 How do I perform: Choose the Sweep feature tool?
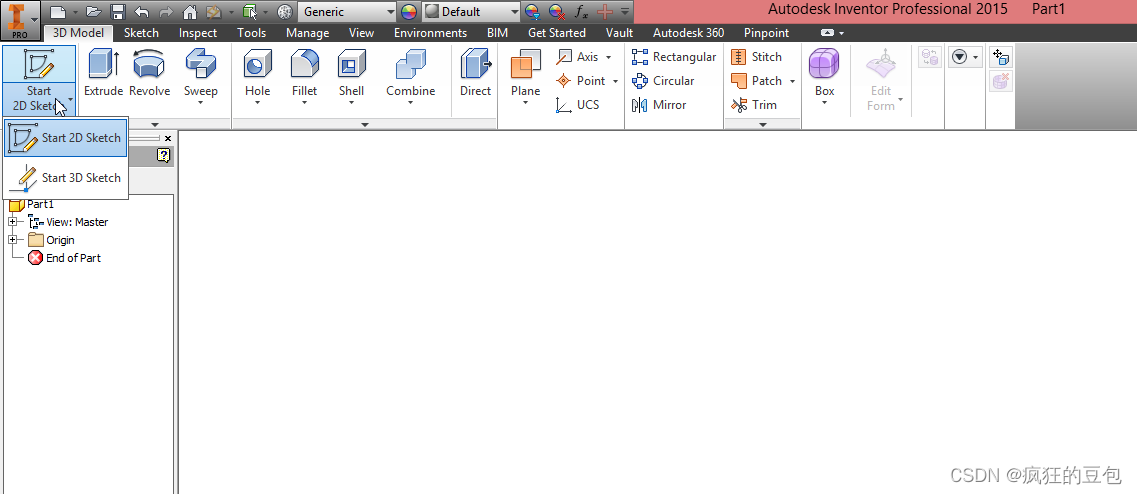(200, 73)
